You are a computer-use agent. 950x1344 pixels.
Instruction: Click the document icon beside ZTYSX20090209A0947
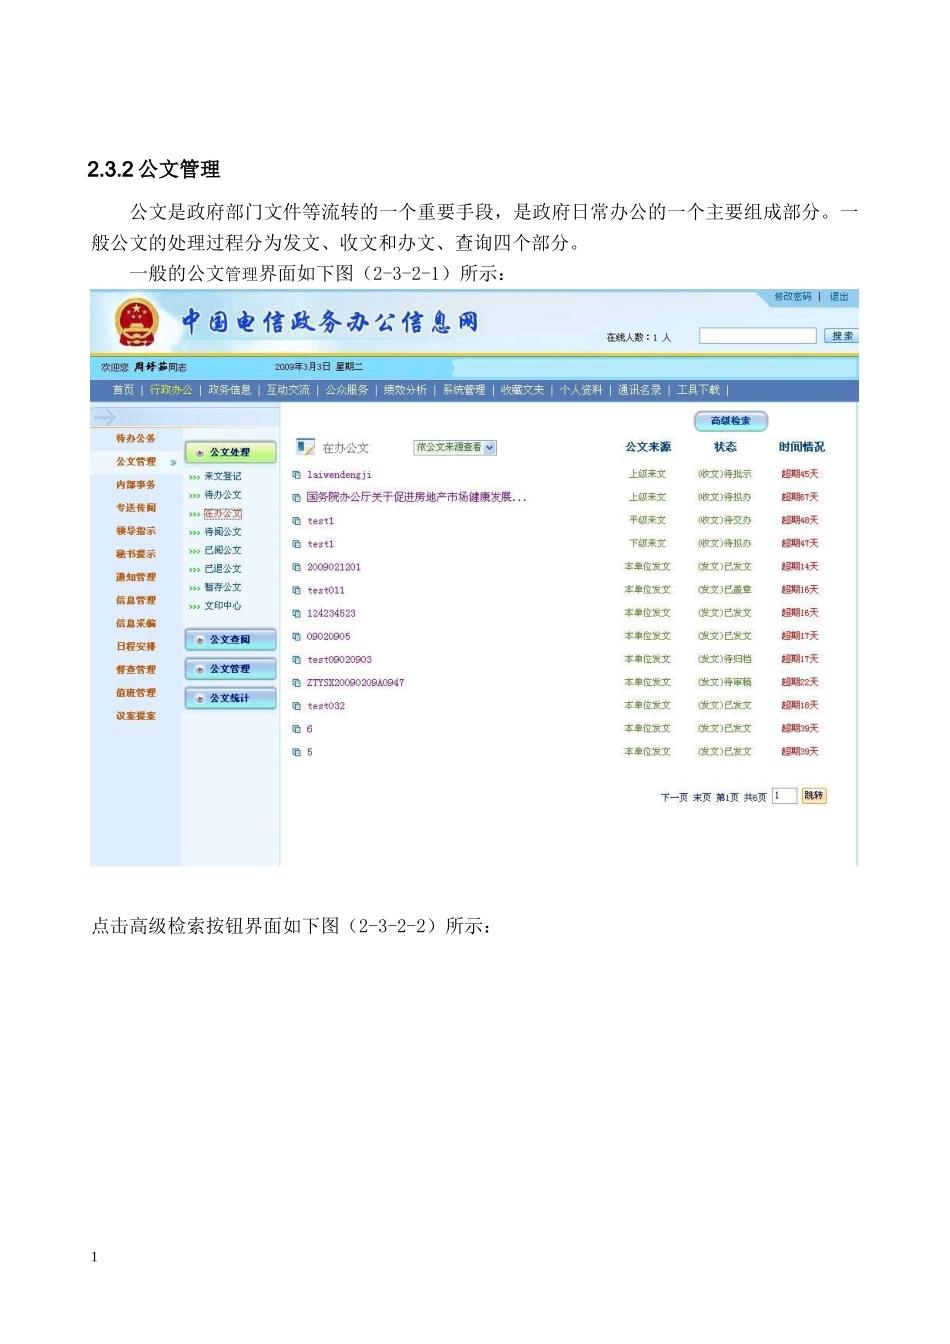296,683
